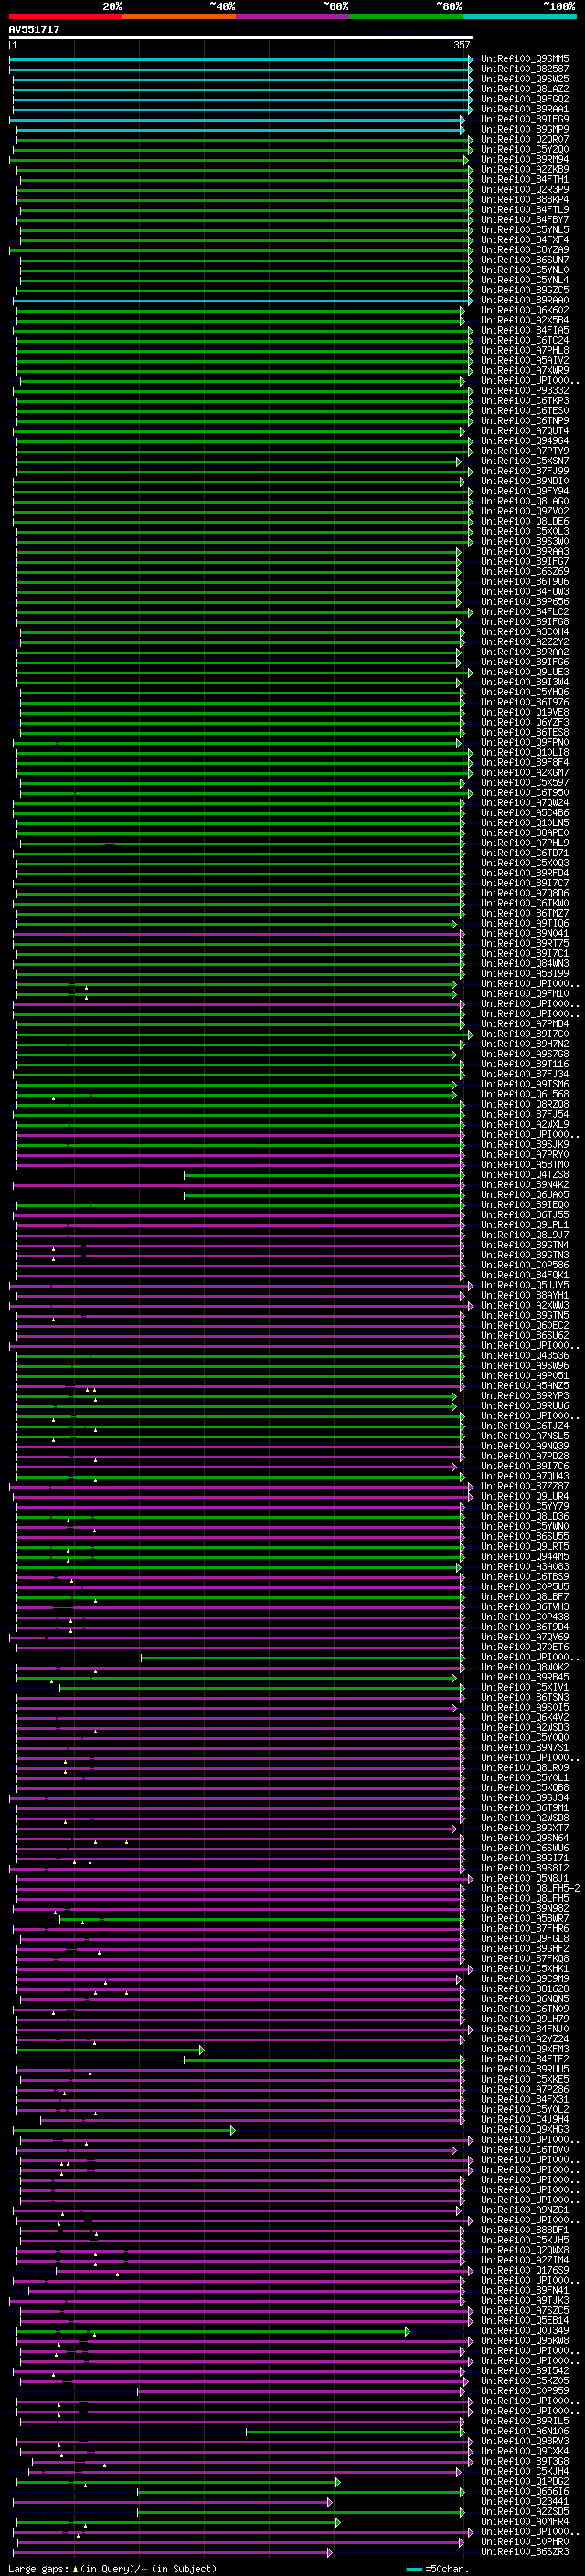Select the UniRef100_B9GMP9 label
The width and height of the screenshot is (585, 2576).
tap(525, 129)
